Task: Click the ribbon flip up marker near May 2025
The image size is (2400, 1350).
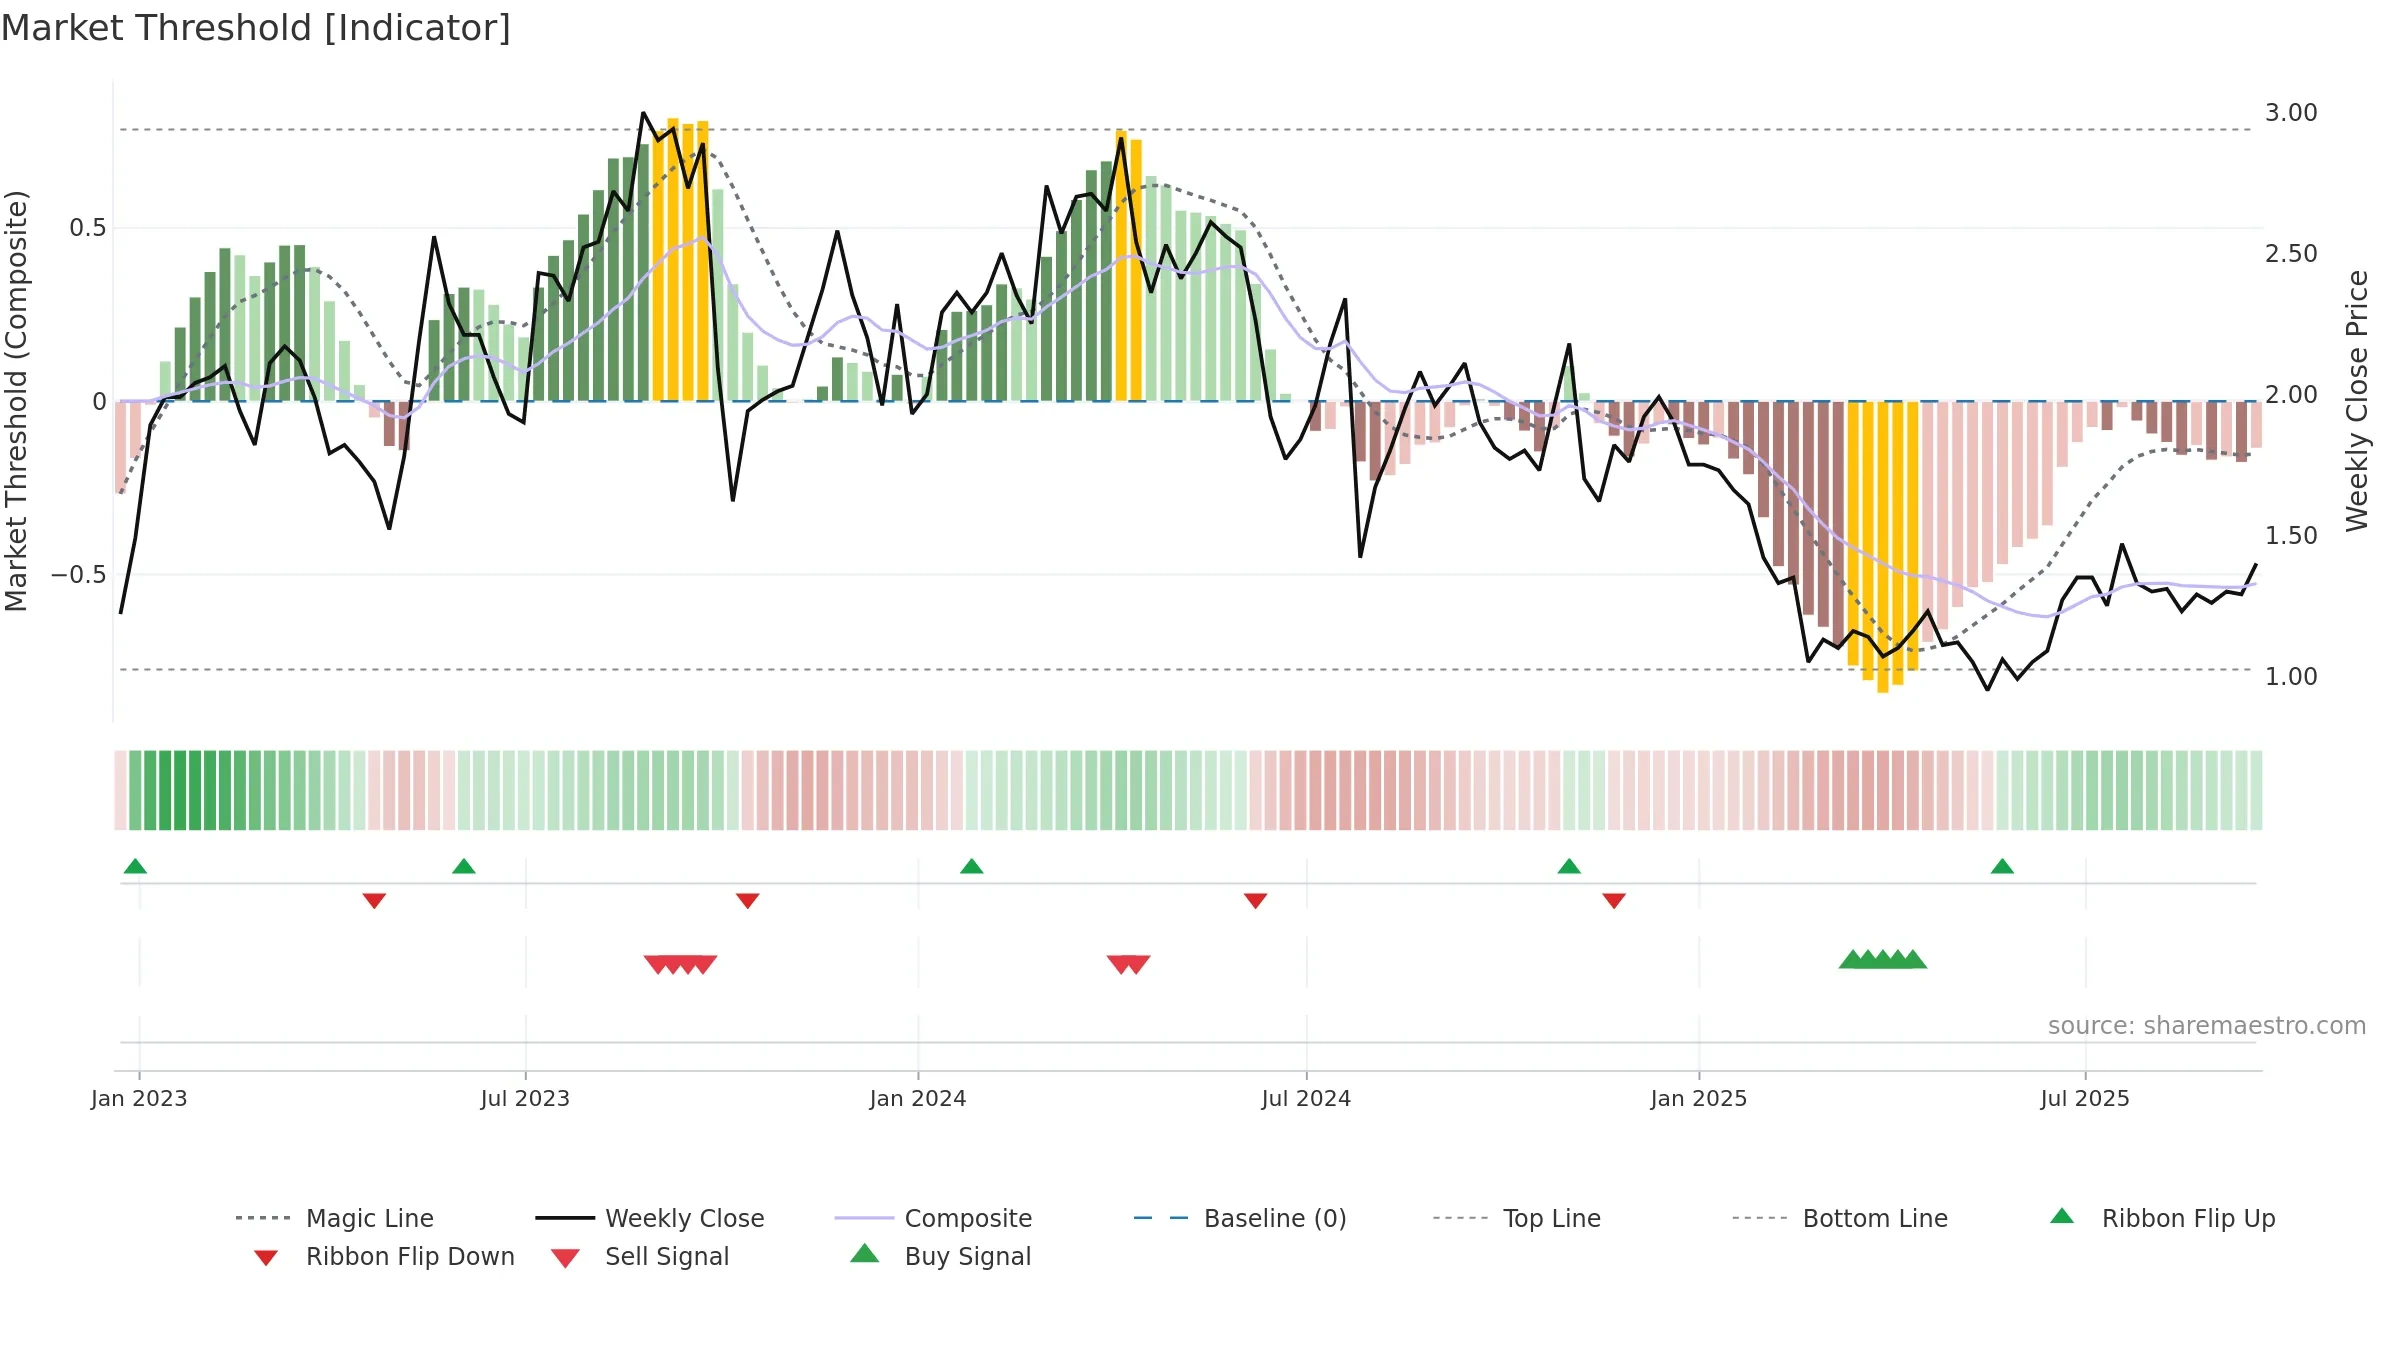Action: tap(2002, 866)
